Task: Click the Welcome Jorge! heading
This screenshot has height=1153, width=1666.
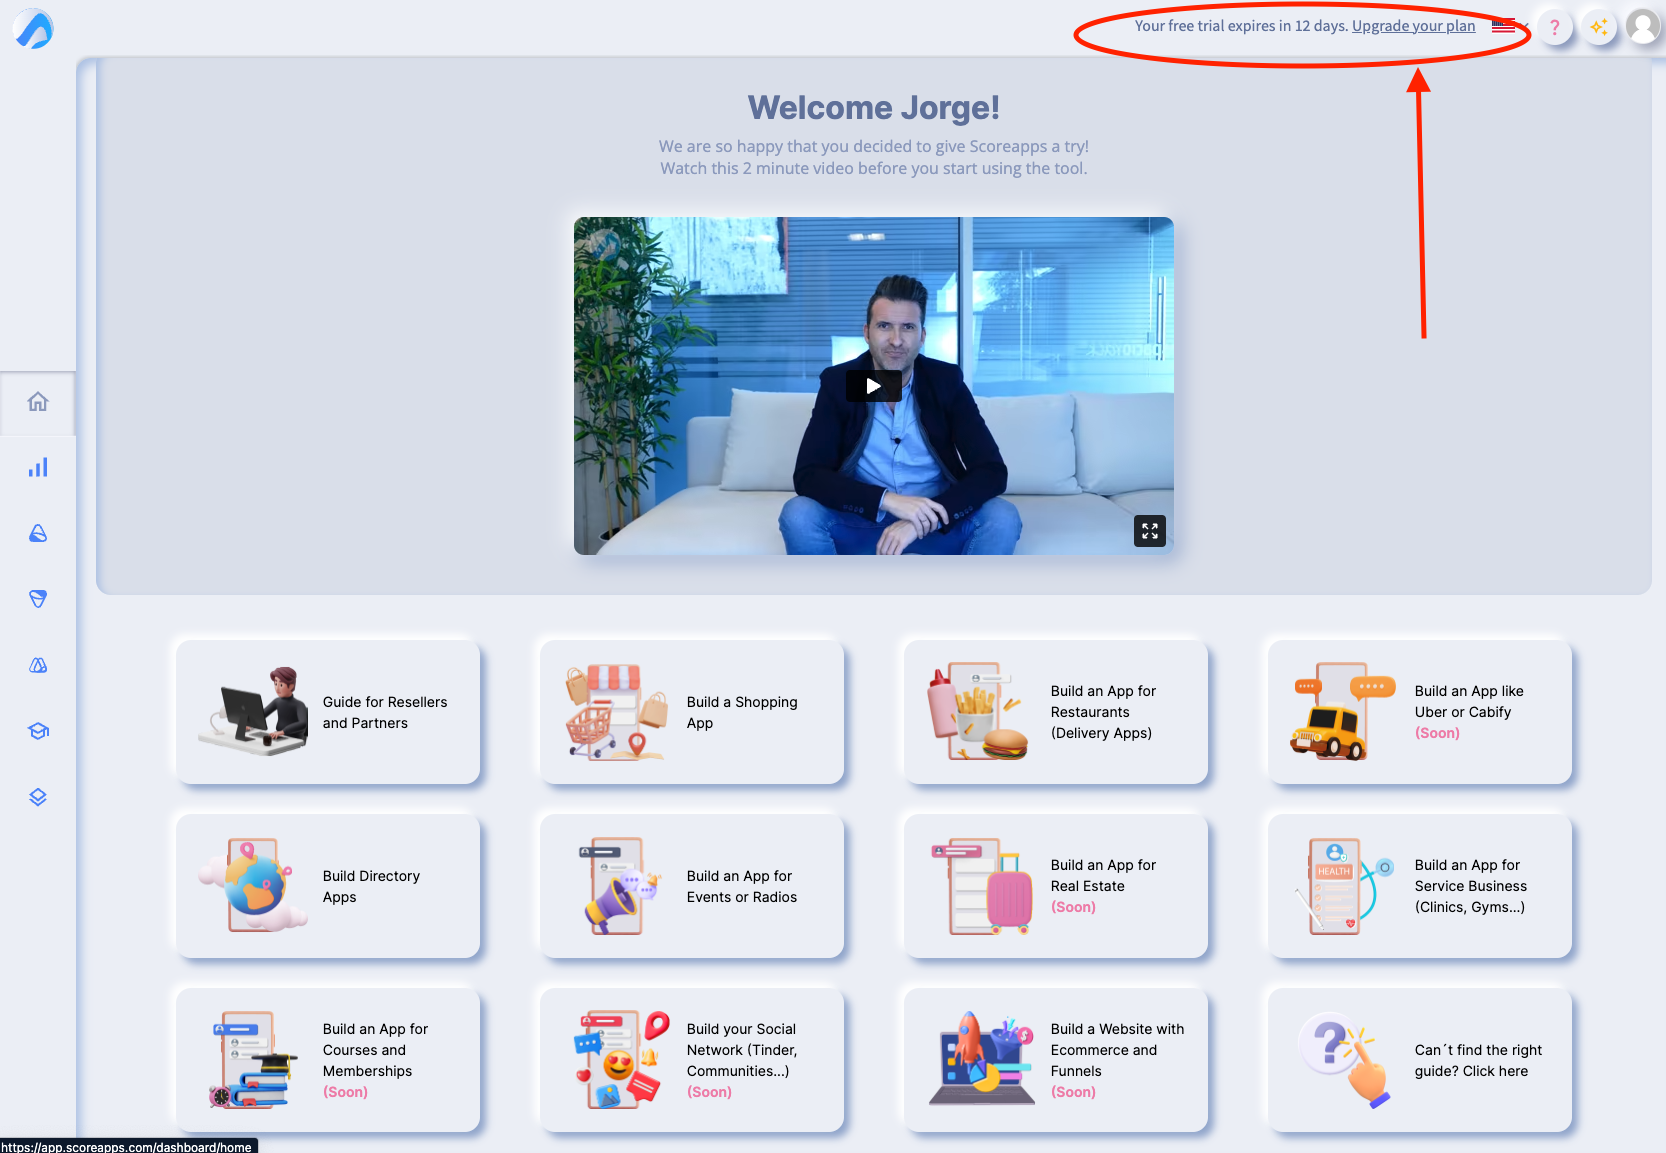Action: (x=874, y=107)
